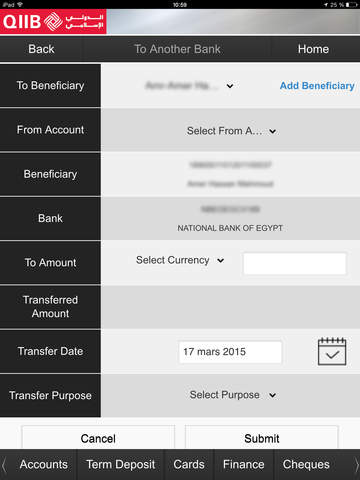Return to the Home screen
Screen dimensions: 360x480
click(313, 49)
